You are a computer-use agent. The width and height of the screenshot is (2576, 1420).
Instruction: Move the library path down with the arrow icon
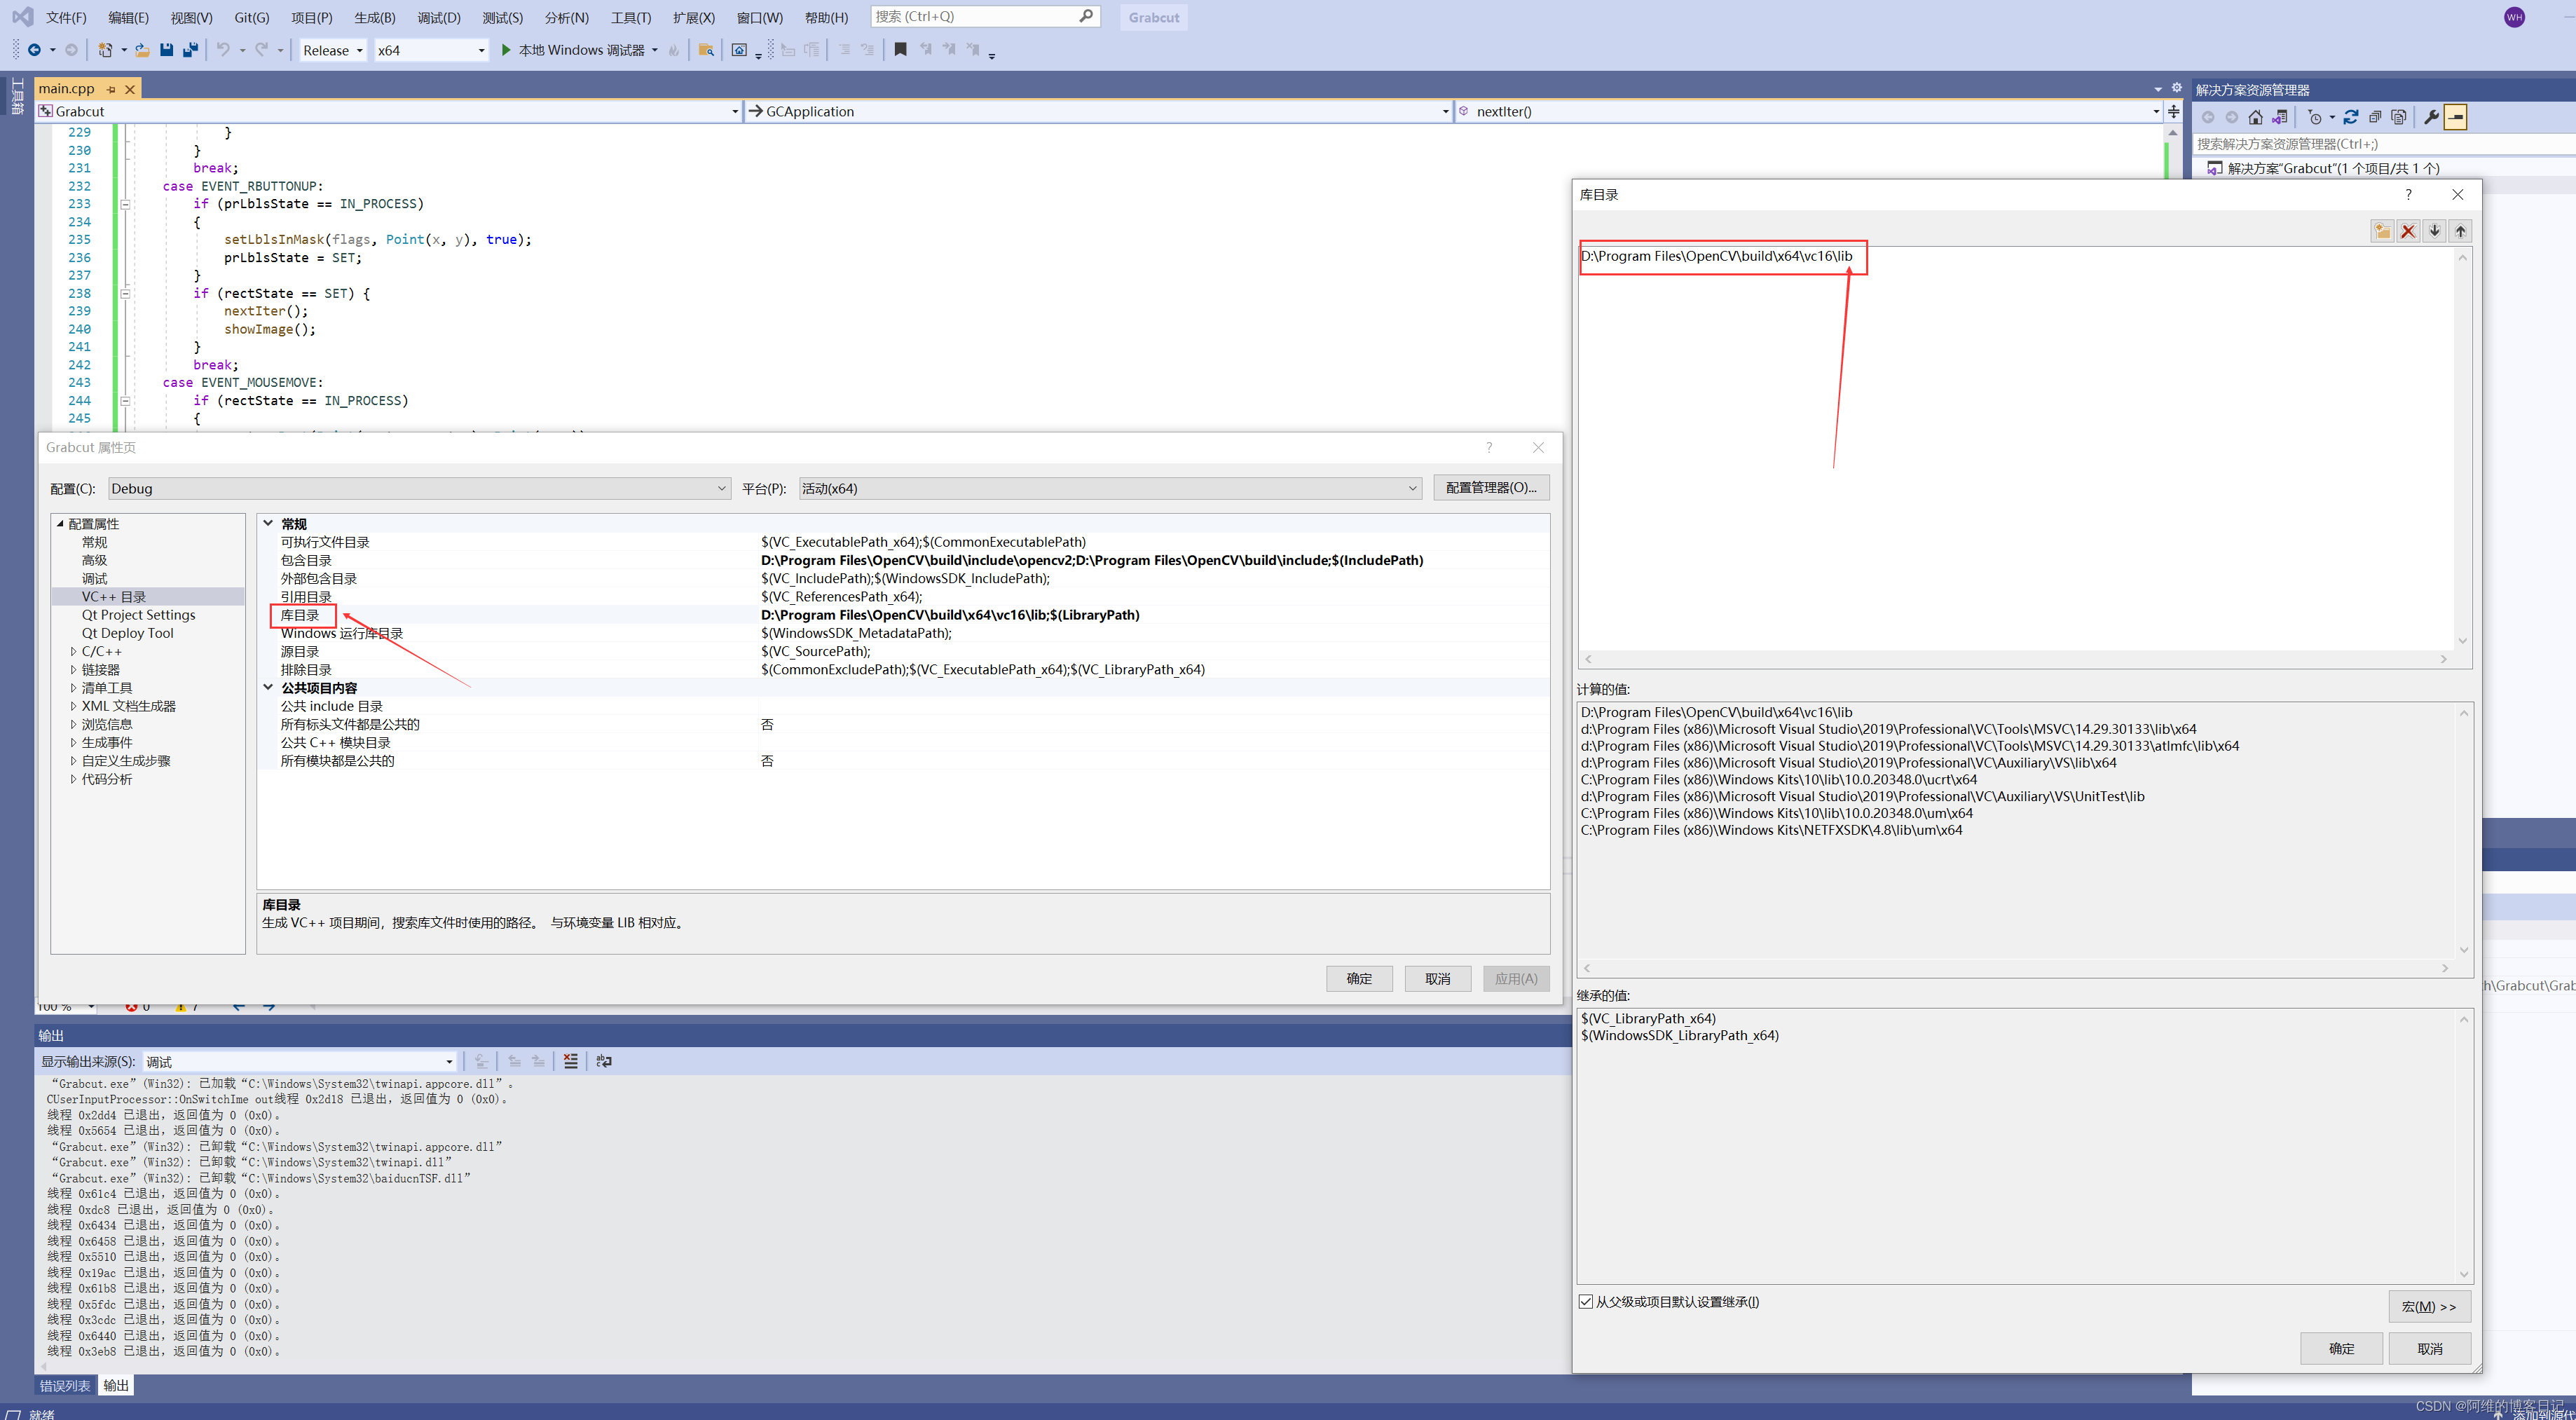(2434, 231)
